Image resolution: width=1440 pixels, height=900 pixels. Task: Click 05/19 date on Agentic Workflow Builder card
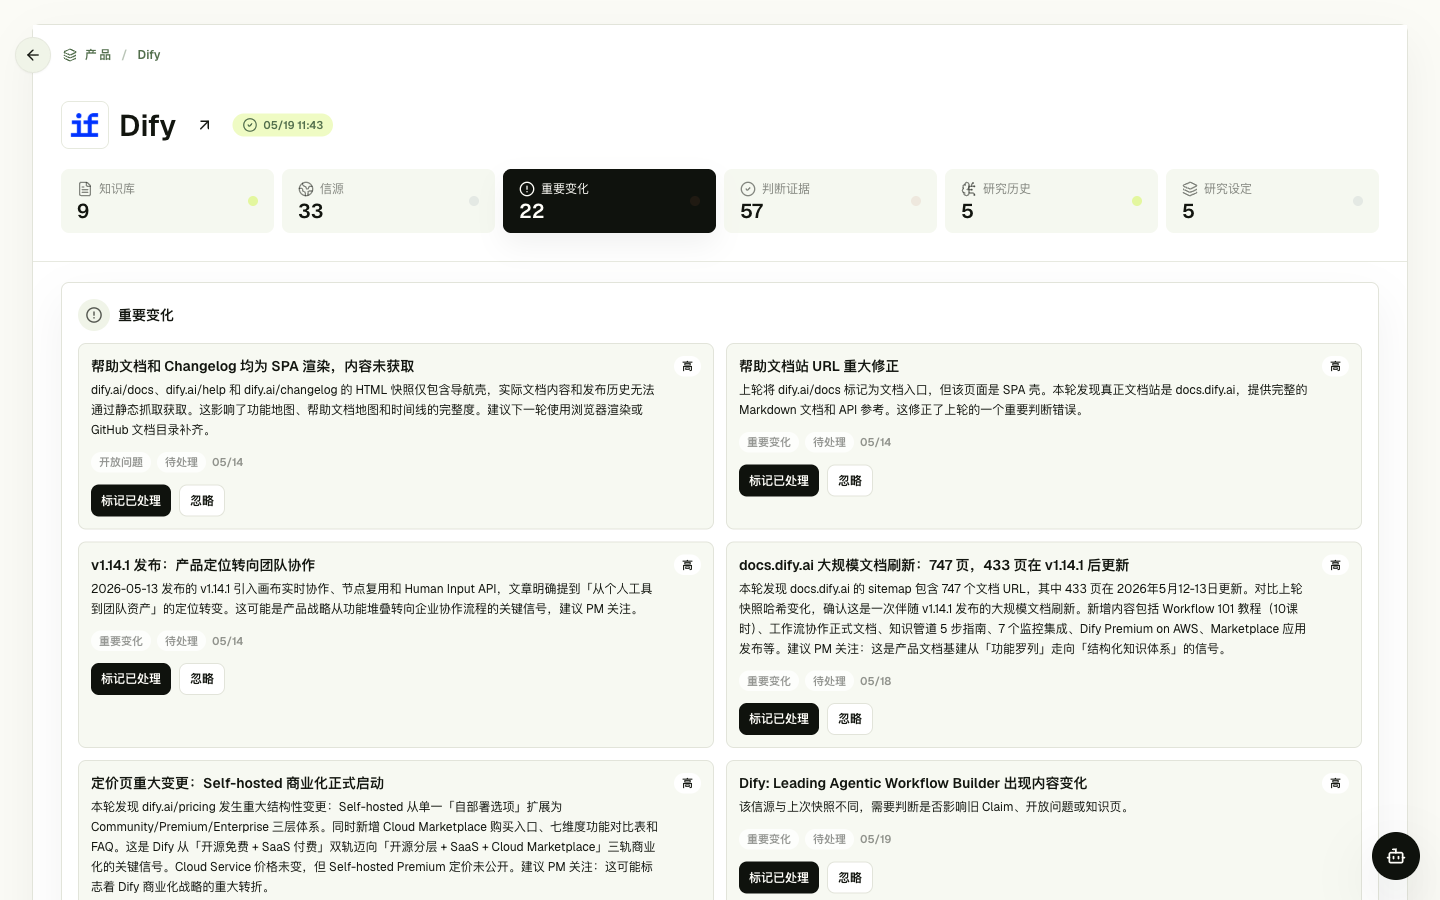(875, 839)
